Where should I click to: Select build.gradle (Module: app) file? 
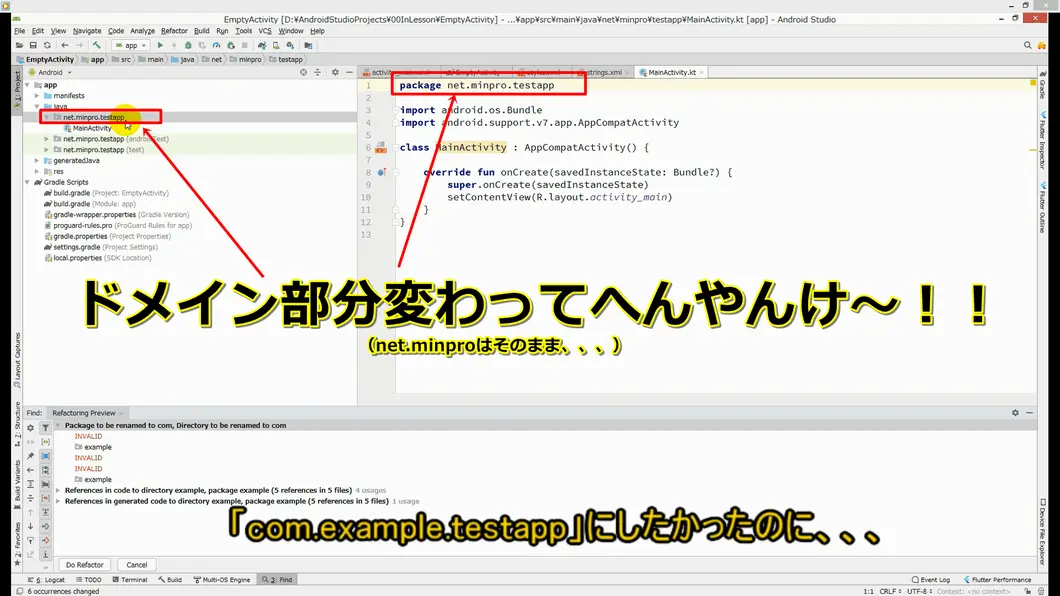pyautogui.click(x=95, y=204)
